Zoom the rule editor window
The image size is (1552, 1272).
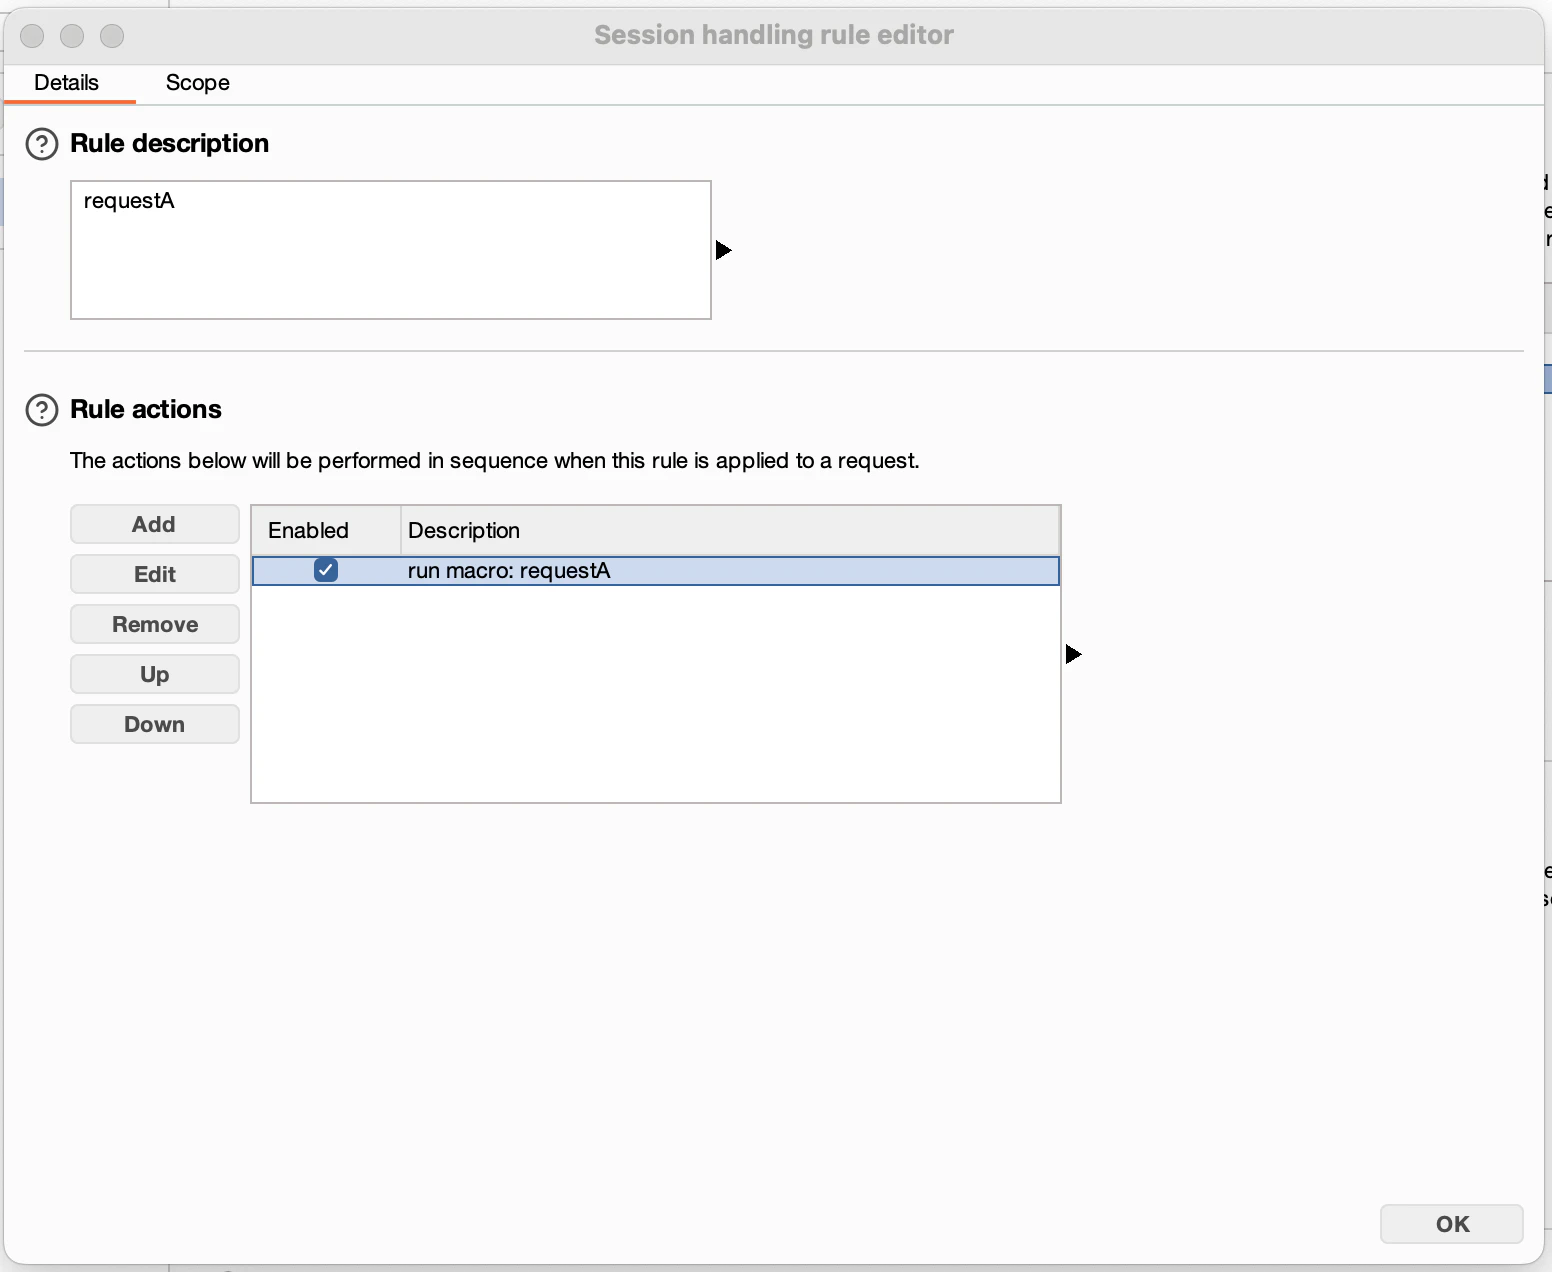coord(112,36)
